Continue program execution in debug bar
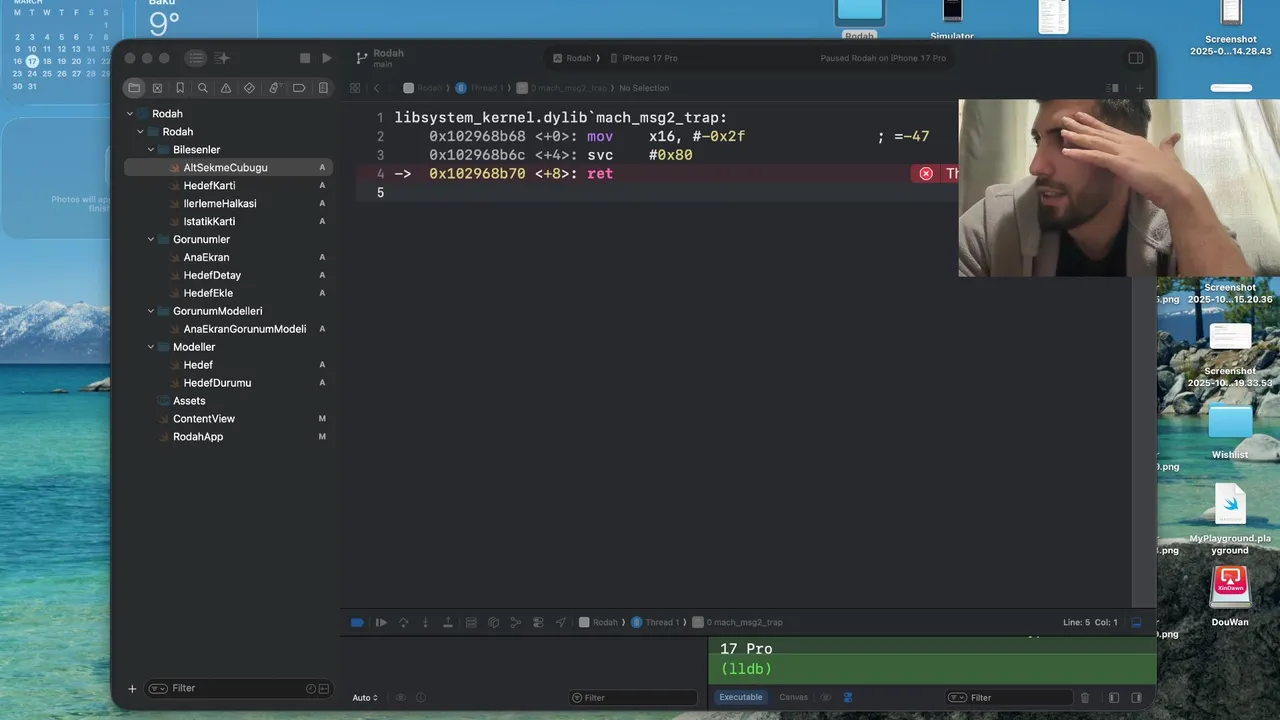This screenshot has width=1280, height=720. point(381,622)
